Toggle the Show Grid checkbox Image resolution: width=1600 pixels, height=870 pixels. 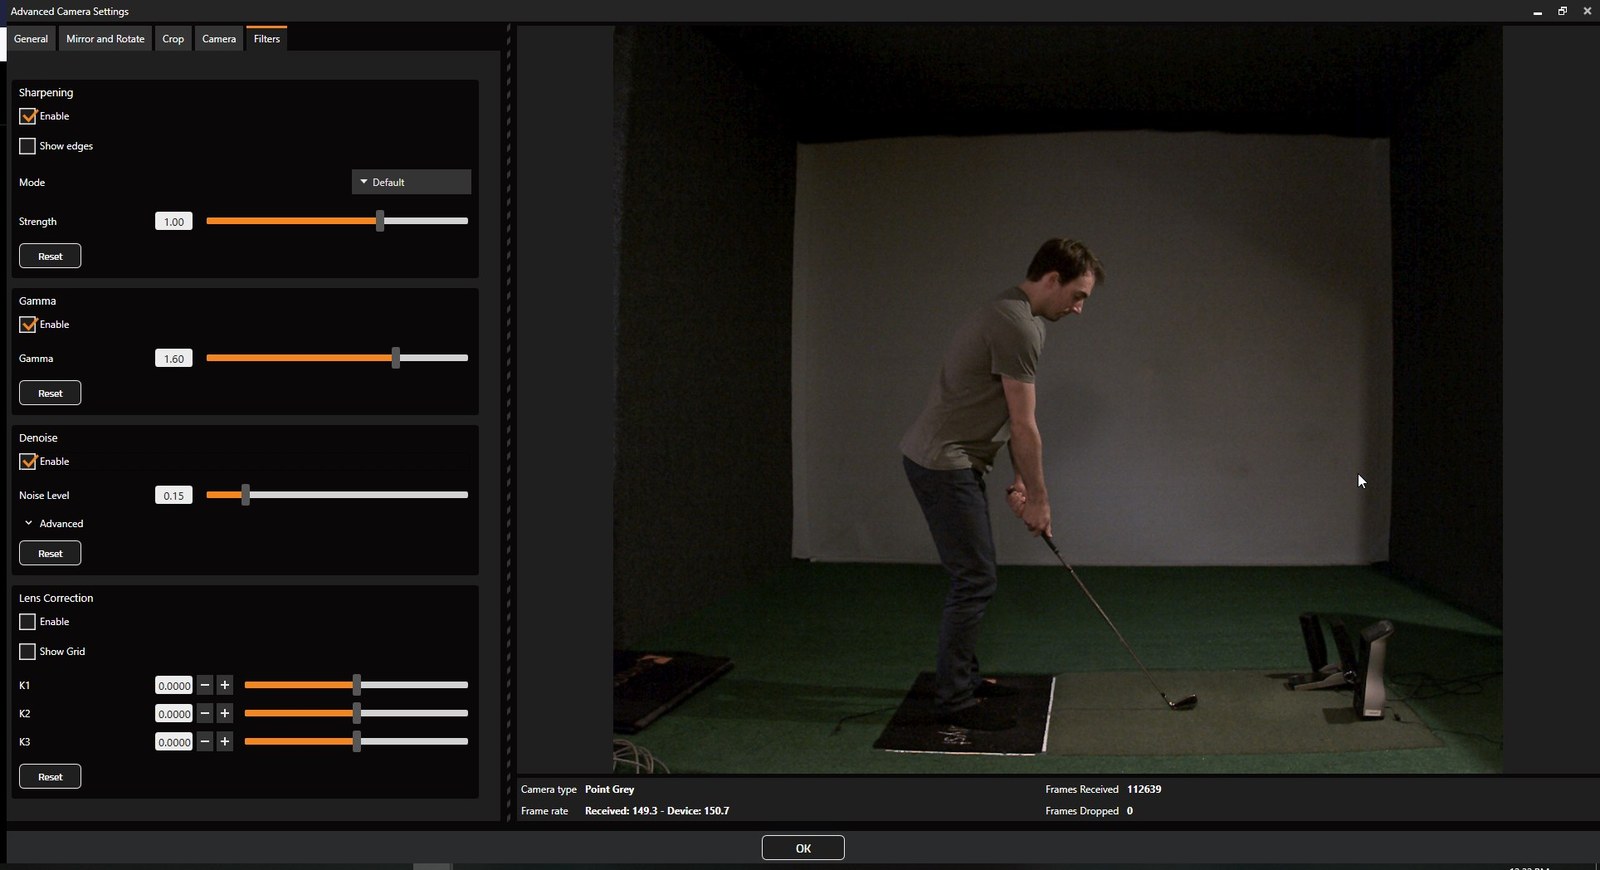(x=28, y=651)
